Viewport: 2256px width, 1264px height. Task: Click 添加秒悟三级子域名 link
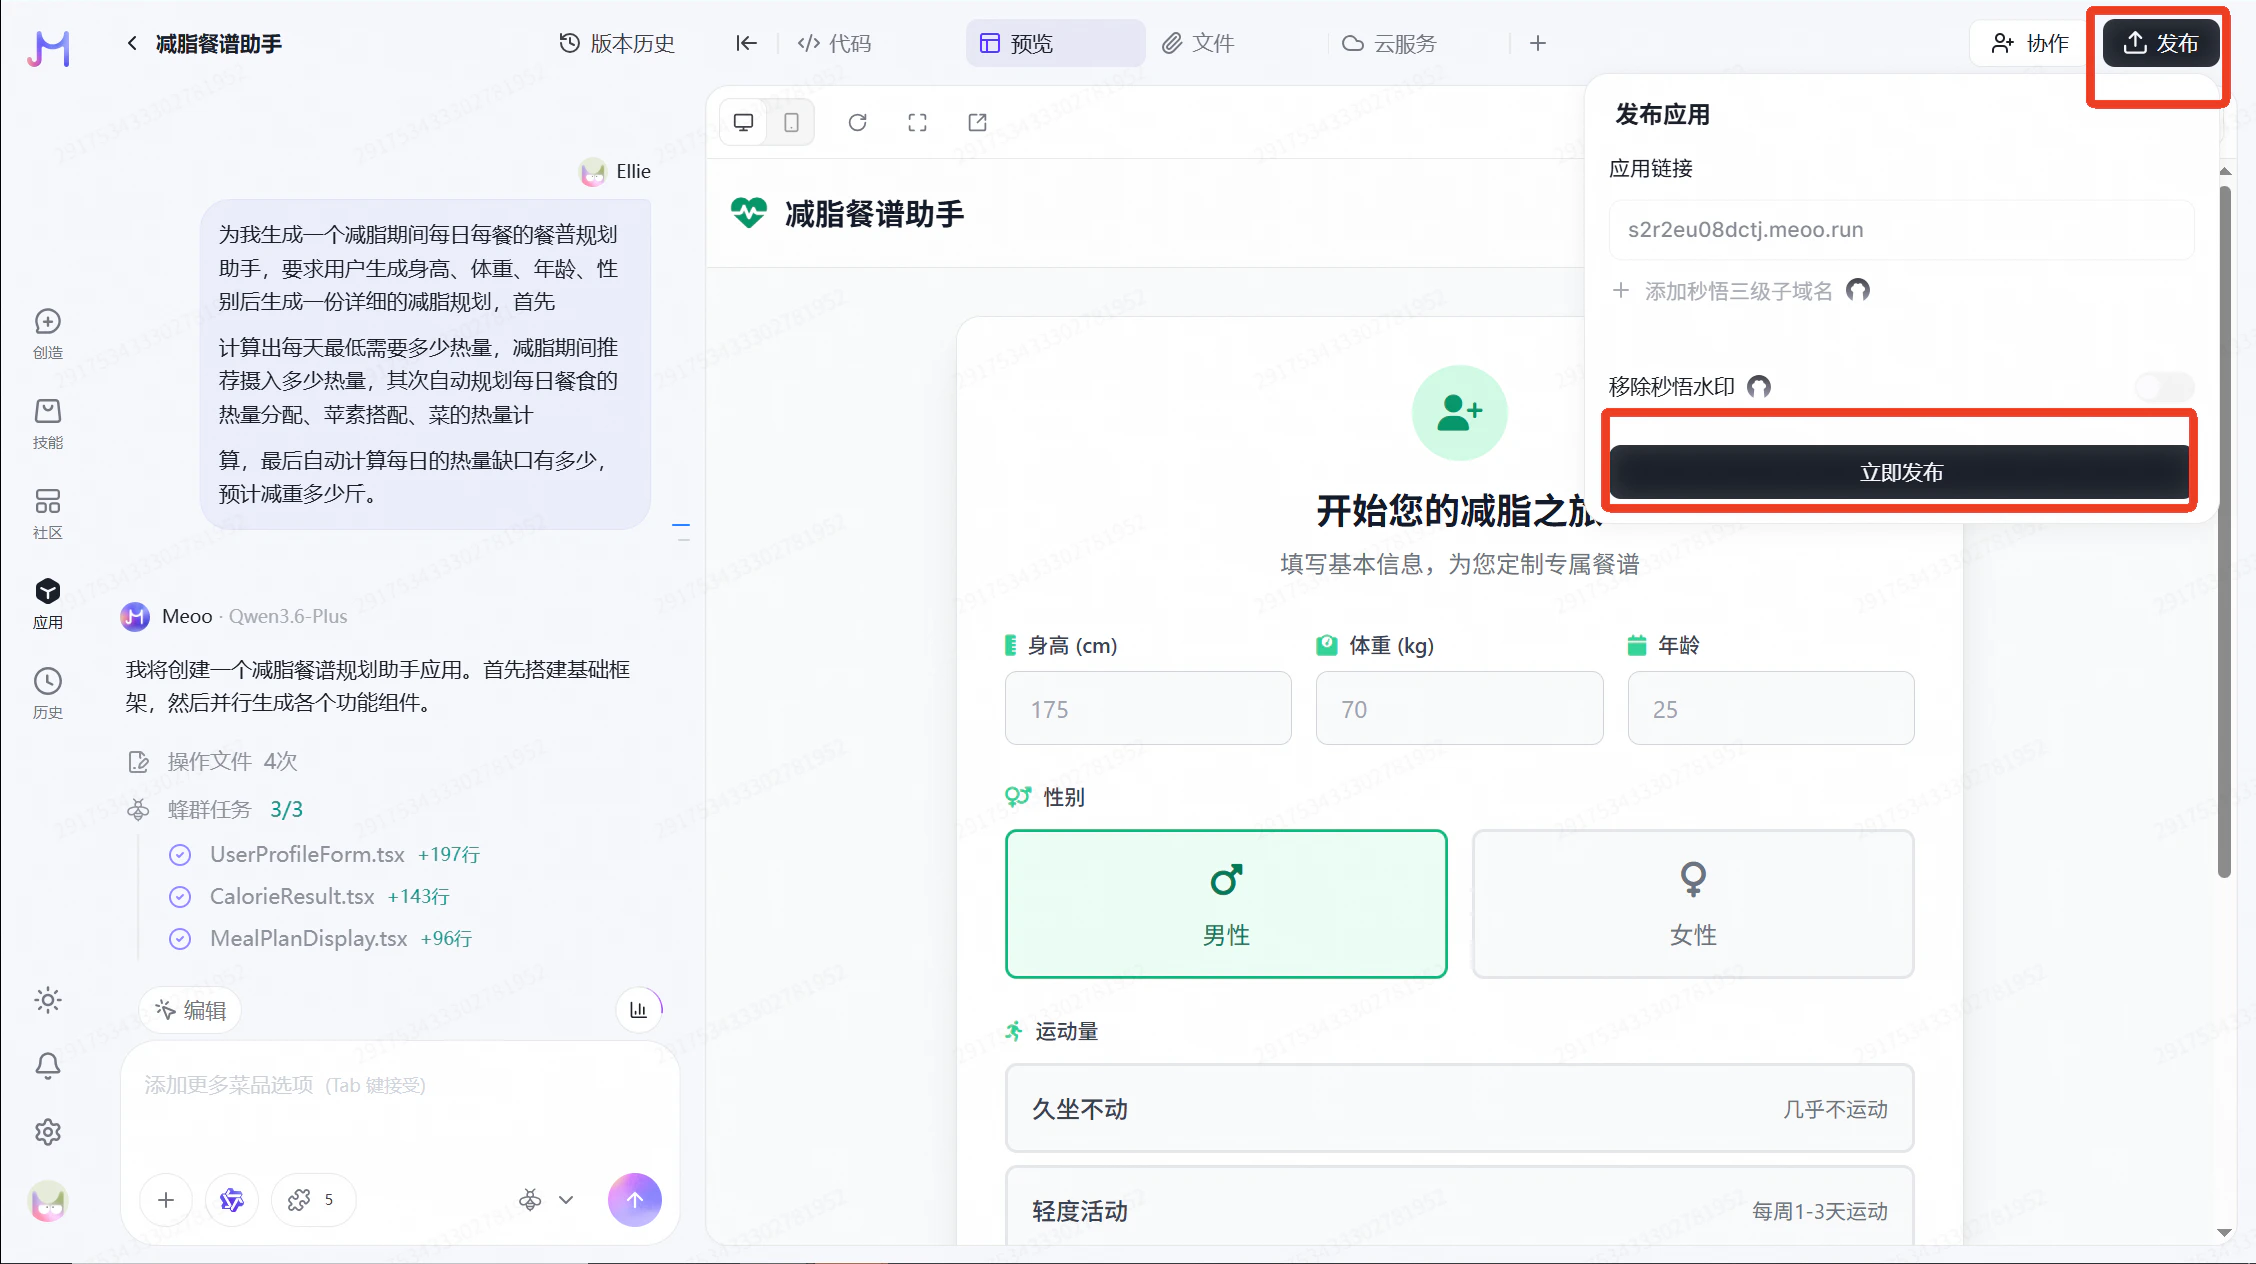click(1738, 291)
